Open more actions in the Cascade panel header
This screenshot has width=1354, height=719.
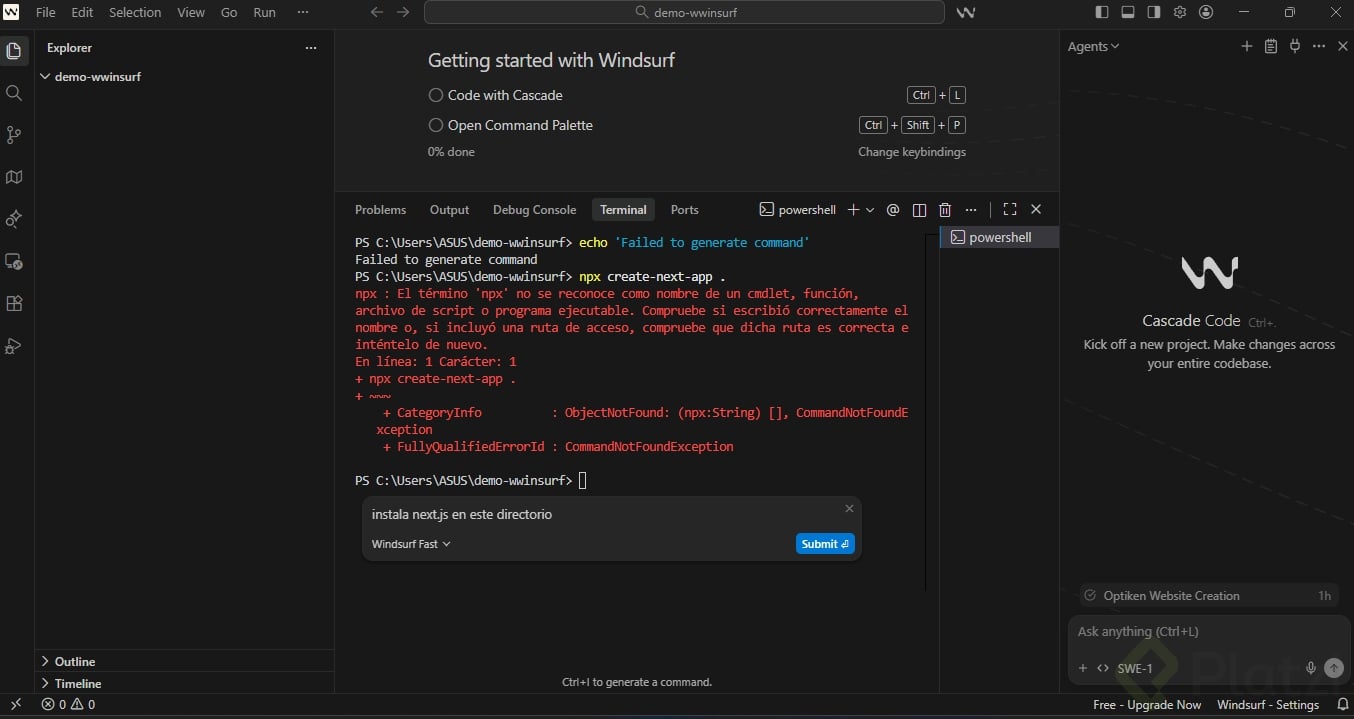click(x=1319, y=47)
